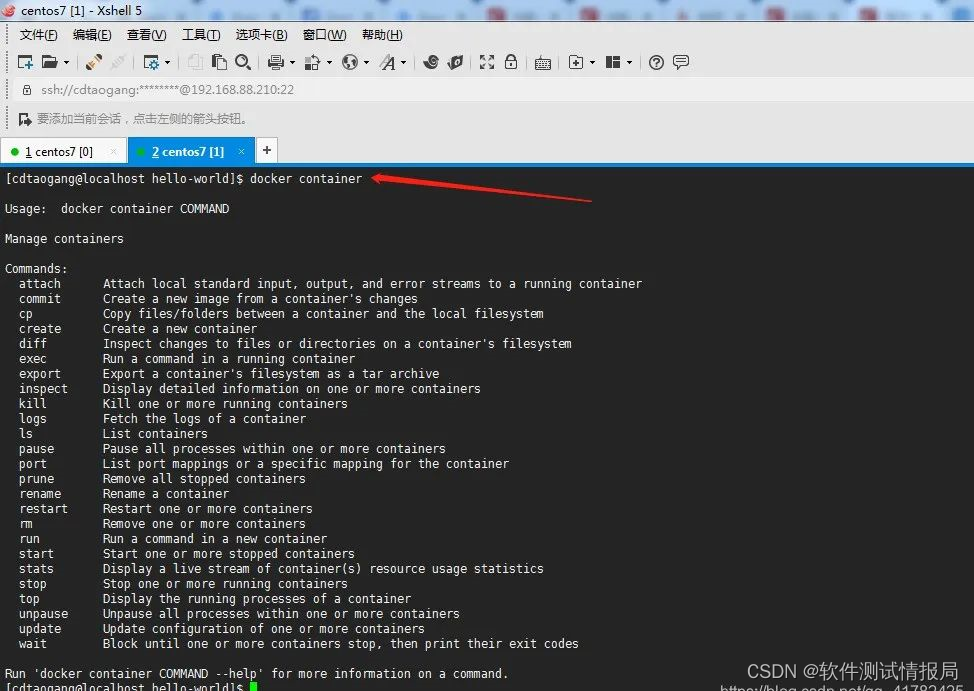Open the 工具(T) menu
Viewport: 974px width, 691px height.
(201, 35)
